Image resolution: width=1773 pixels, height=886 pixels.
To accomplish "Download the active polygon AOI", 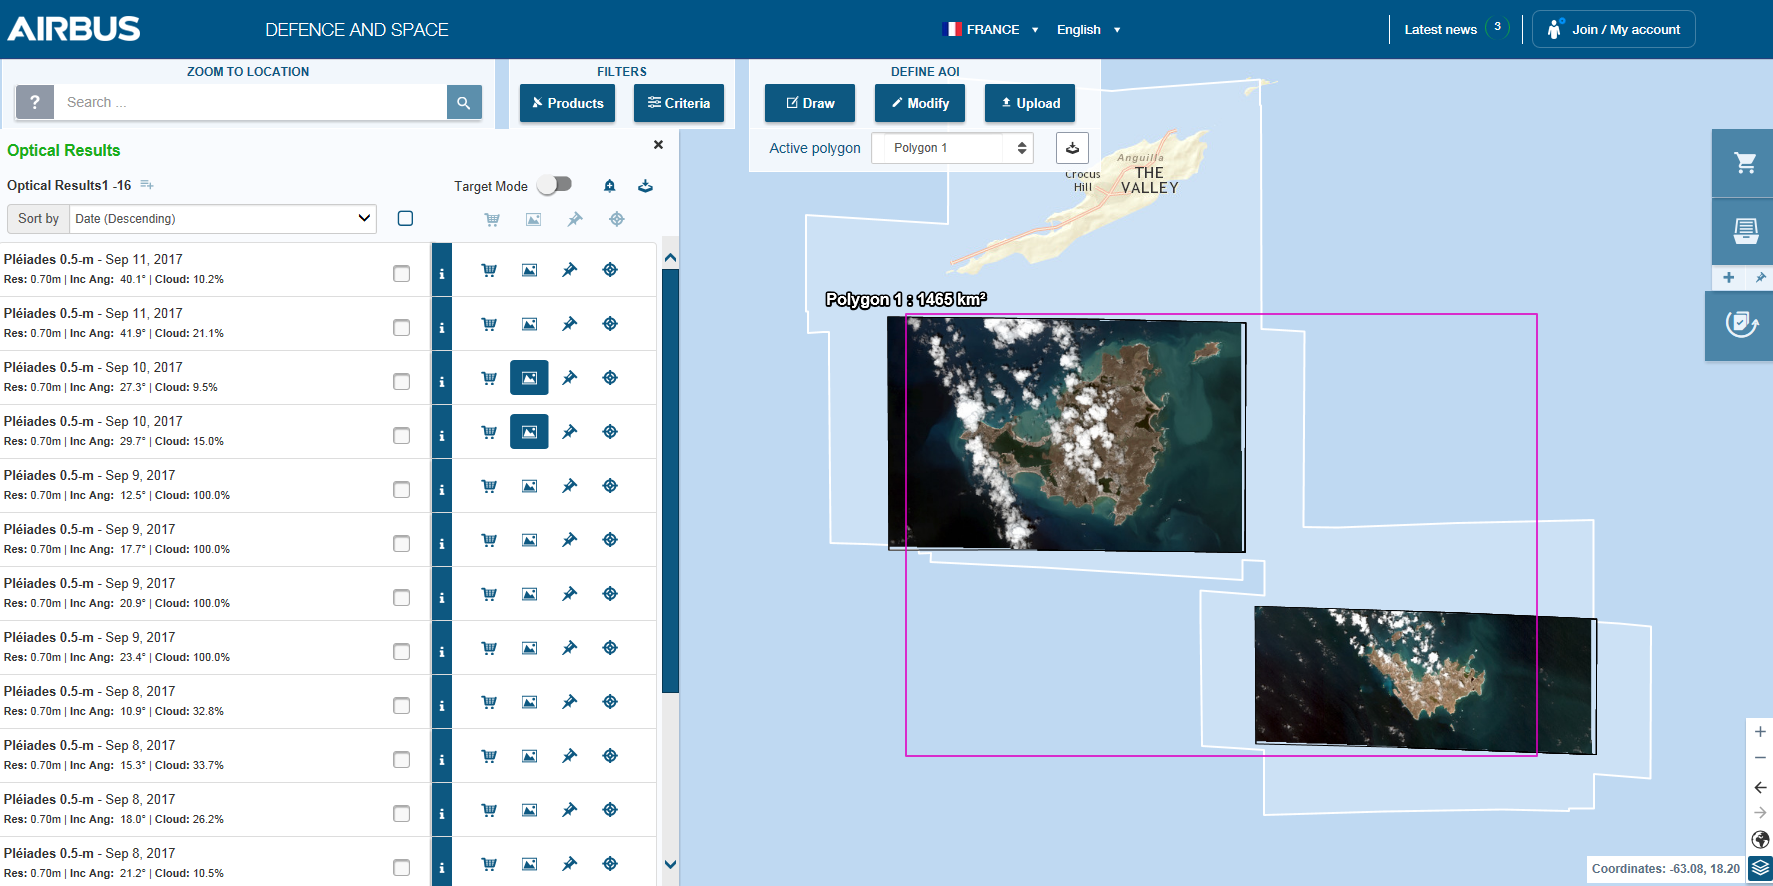I will (1072, 148).
